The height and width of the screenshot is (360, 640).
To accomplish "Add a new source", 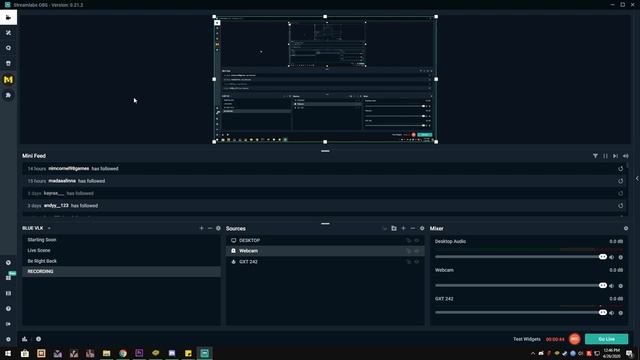I will [403, 228].
